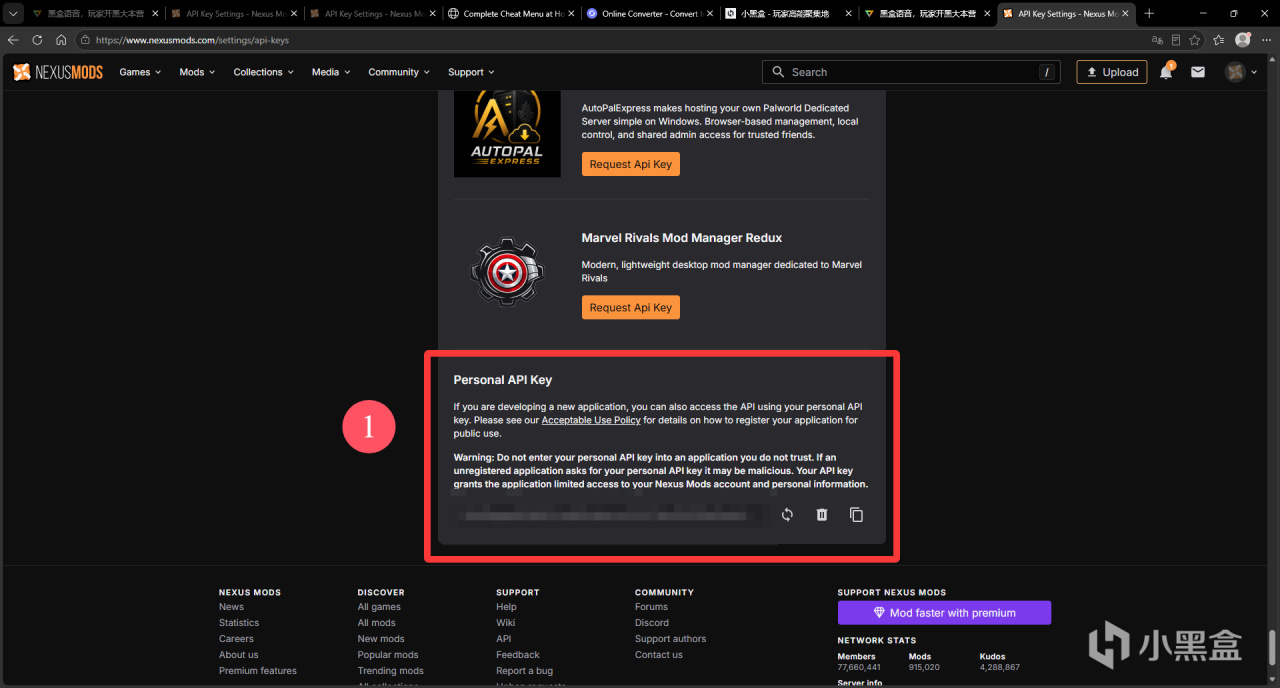The height and width of the screenshot is (688, 1280).
Task: Expand the Games menu
Action: pyautogui.click(x=140, y=72)
